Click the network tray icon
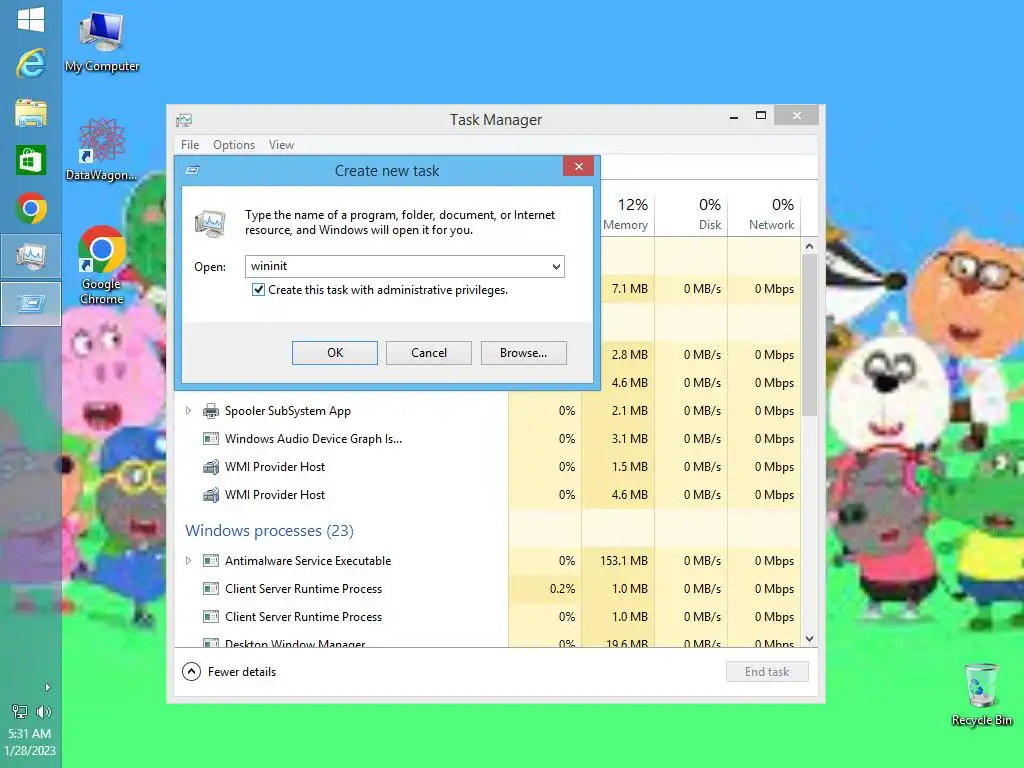 (20, 712)
